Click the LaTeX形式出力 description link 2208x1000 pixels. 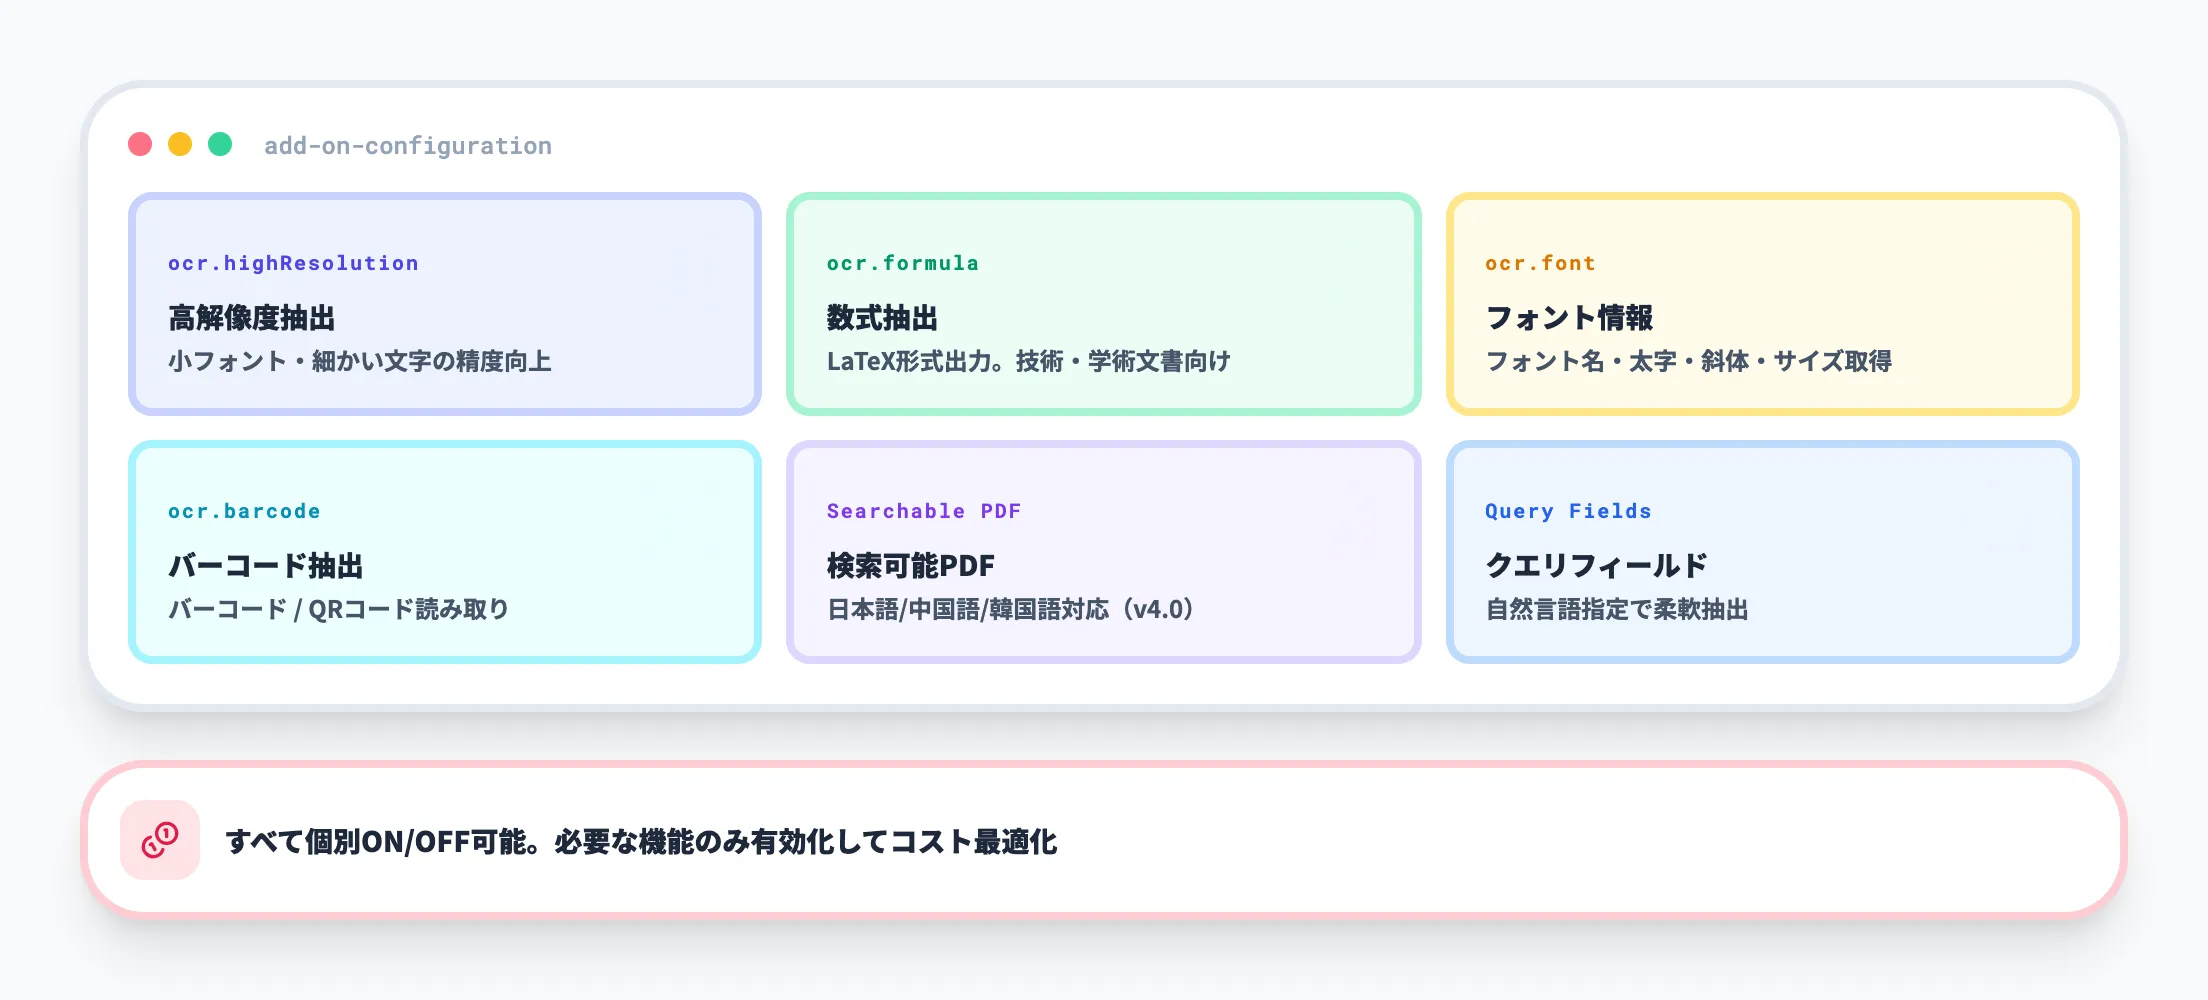[1029, 361]
